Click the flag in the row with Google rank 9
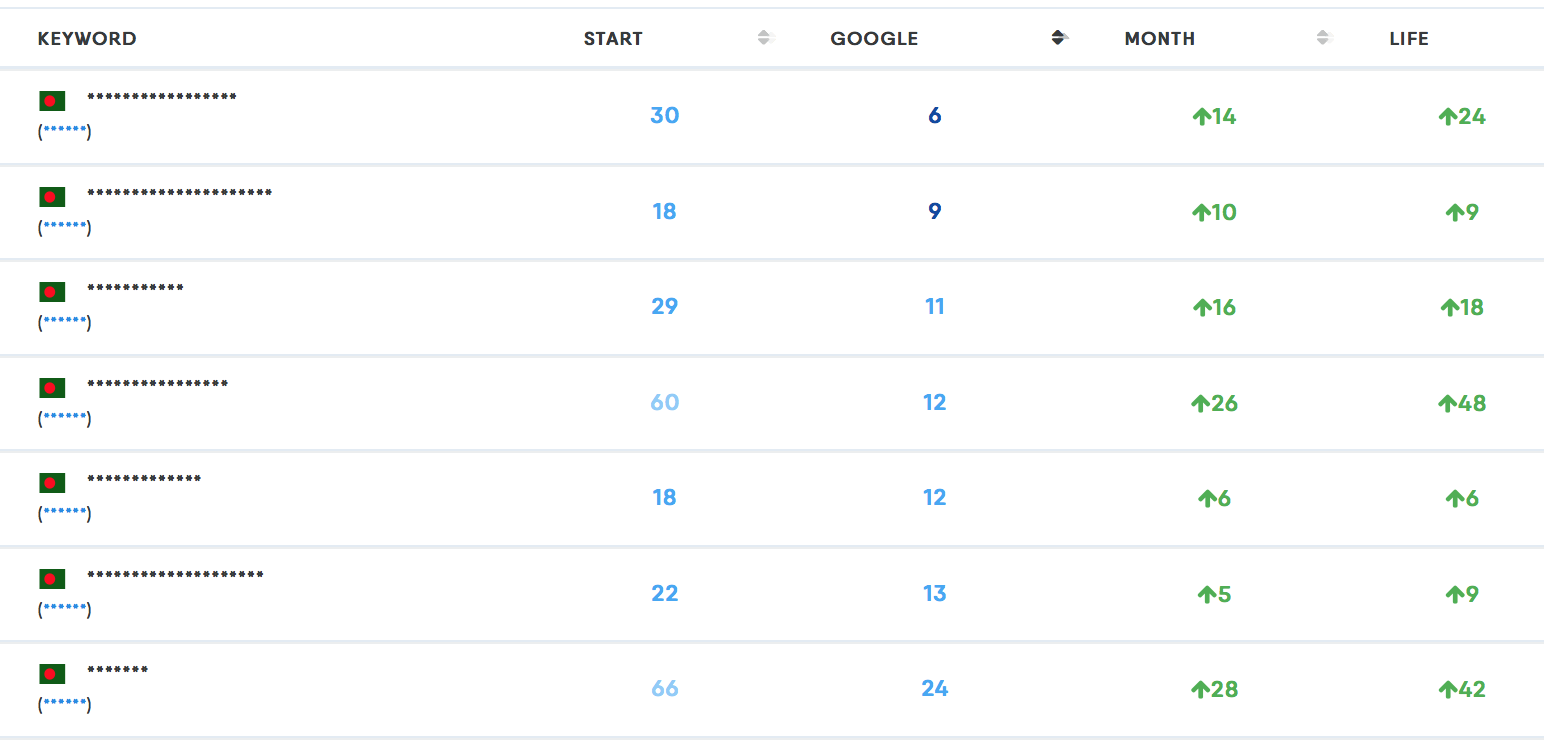This screenshot has height=746, width=1544. (x=52, y=197)
